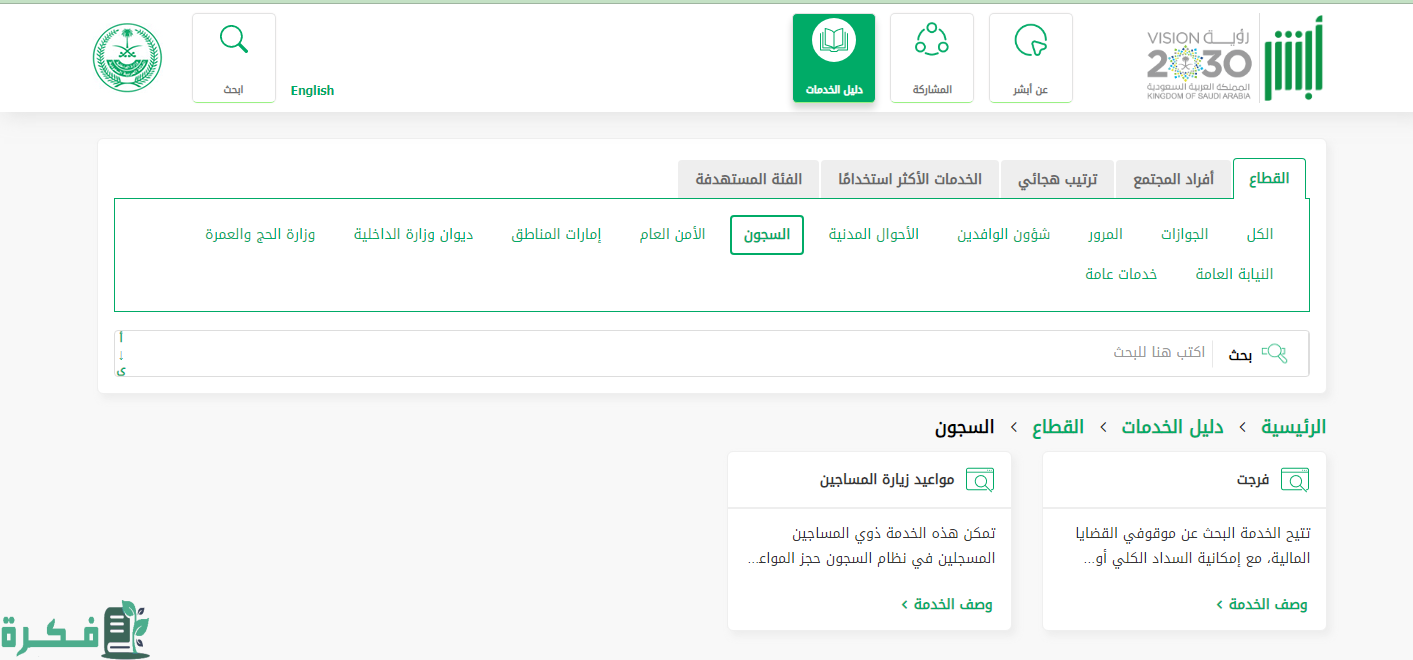The width and height of the screenshot is (1413, 660).
Task: Switch to the الخدمات الأكثر استخدامًا tab
Action: pos(909,180)
